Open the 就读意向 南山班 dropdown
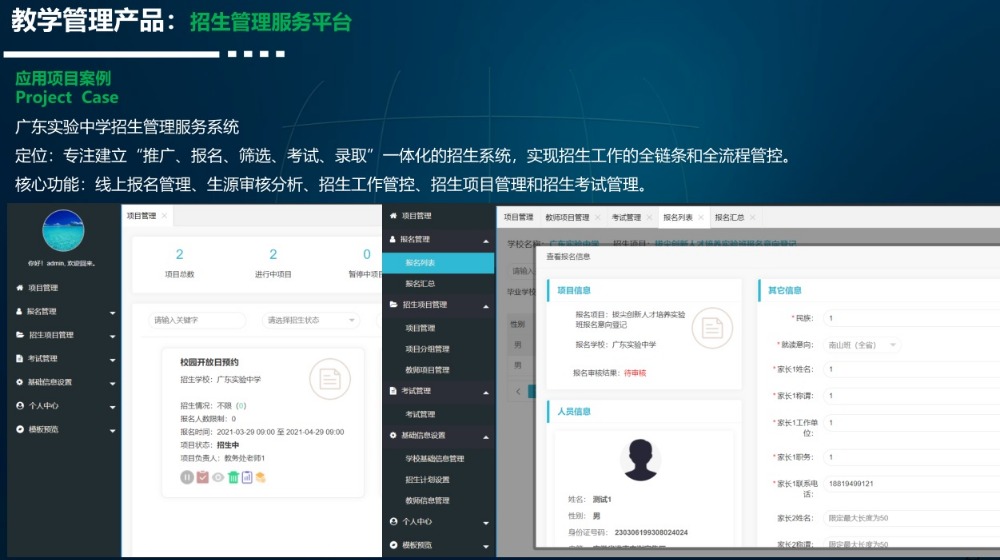Image resolution: width=1000 pixels, height=560 pixels. pos(862,345)
